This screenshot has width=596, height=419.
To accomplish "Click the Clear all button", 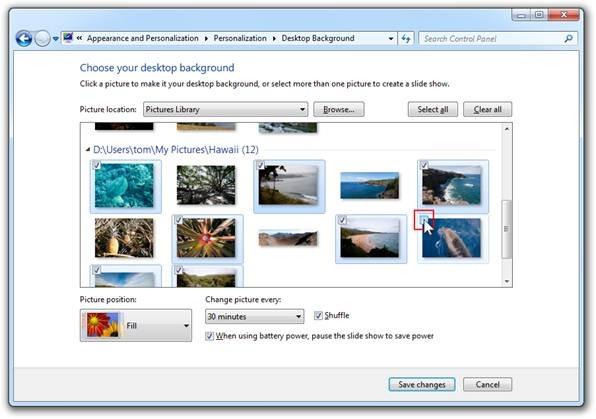I will click(x=487, y=110).
